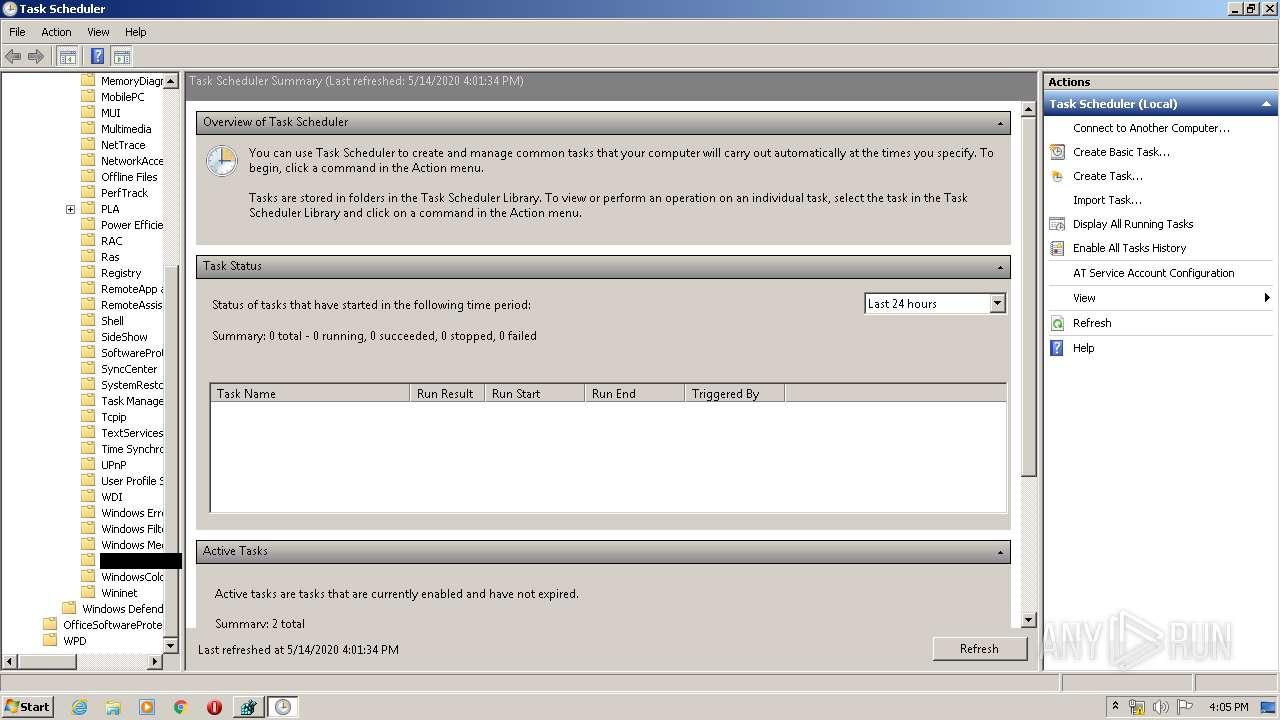This screenshot has height=720, width=1280.
Task: Click the Forward arrow in toolbar
Action: click(x=35, y=56)
